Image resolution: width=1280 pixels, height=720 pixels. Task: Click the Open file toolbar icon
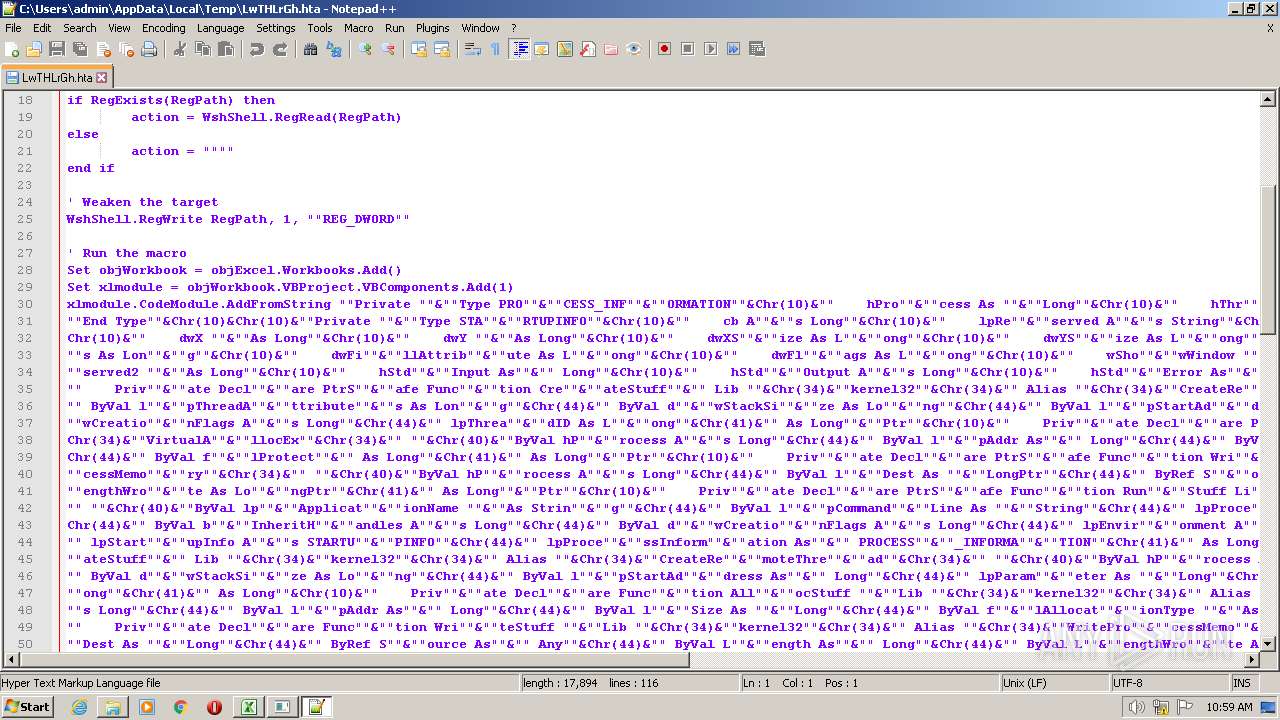point(34,49)
